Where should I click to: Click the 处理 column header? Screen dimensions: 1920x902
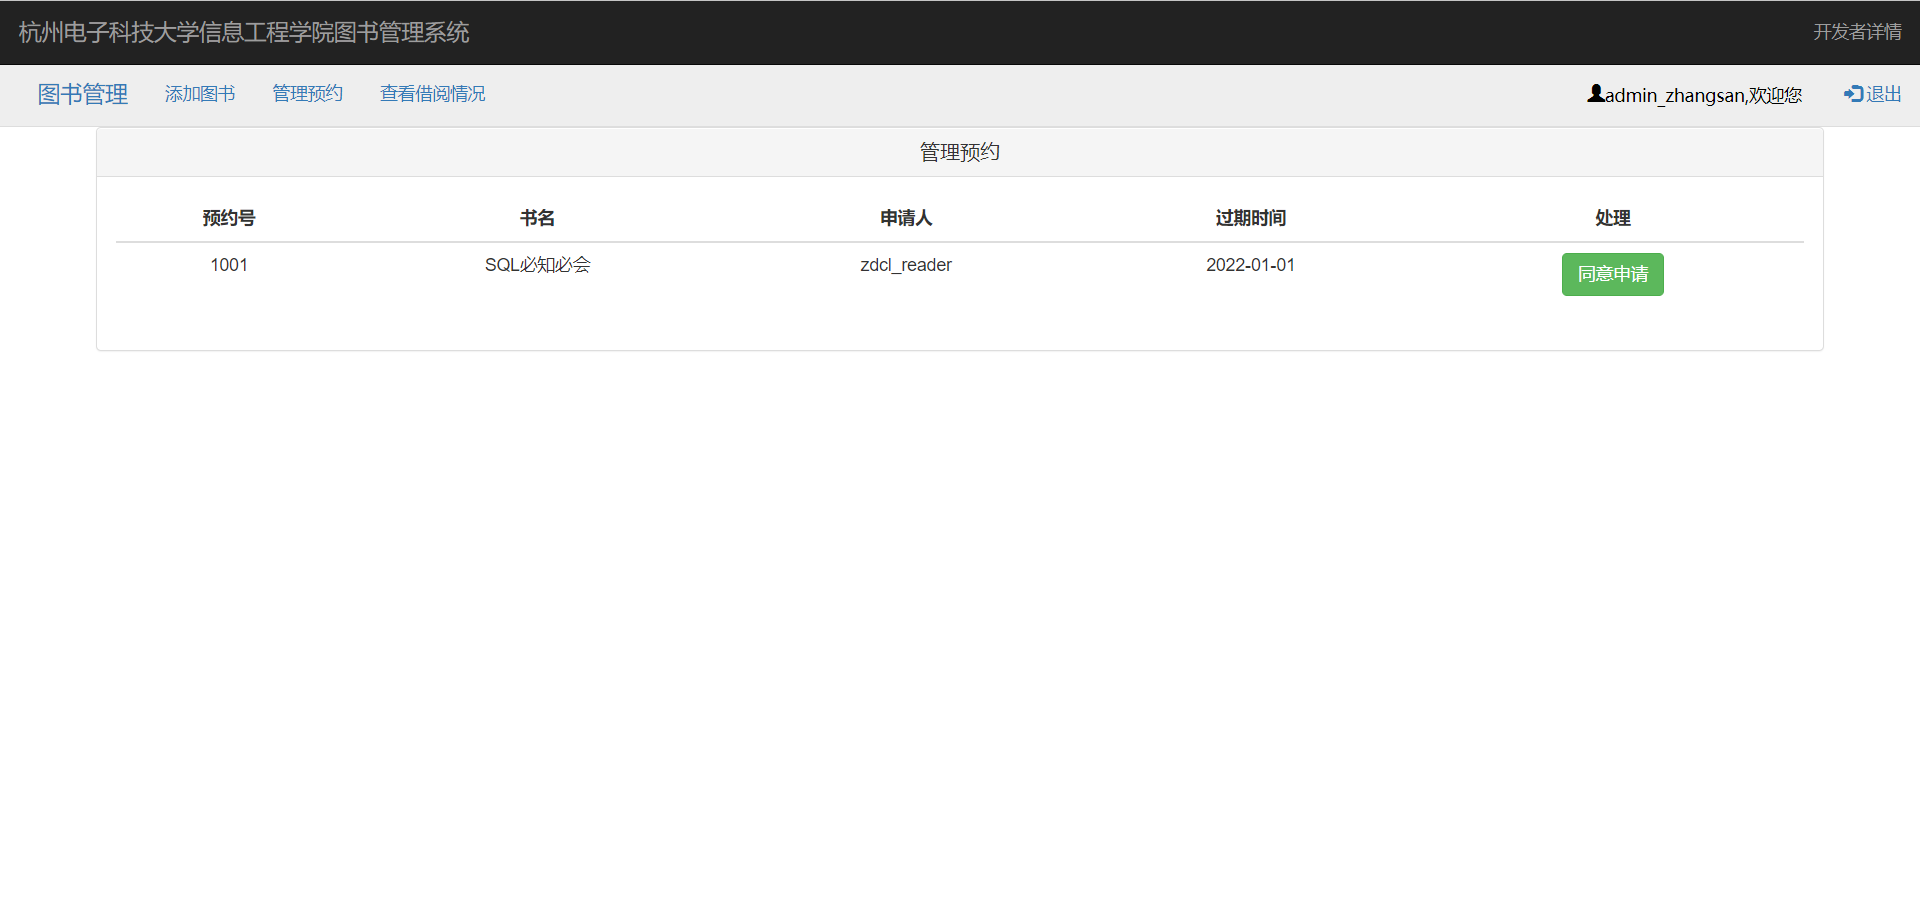[1613, 218]
